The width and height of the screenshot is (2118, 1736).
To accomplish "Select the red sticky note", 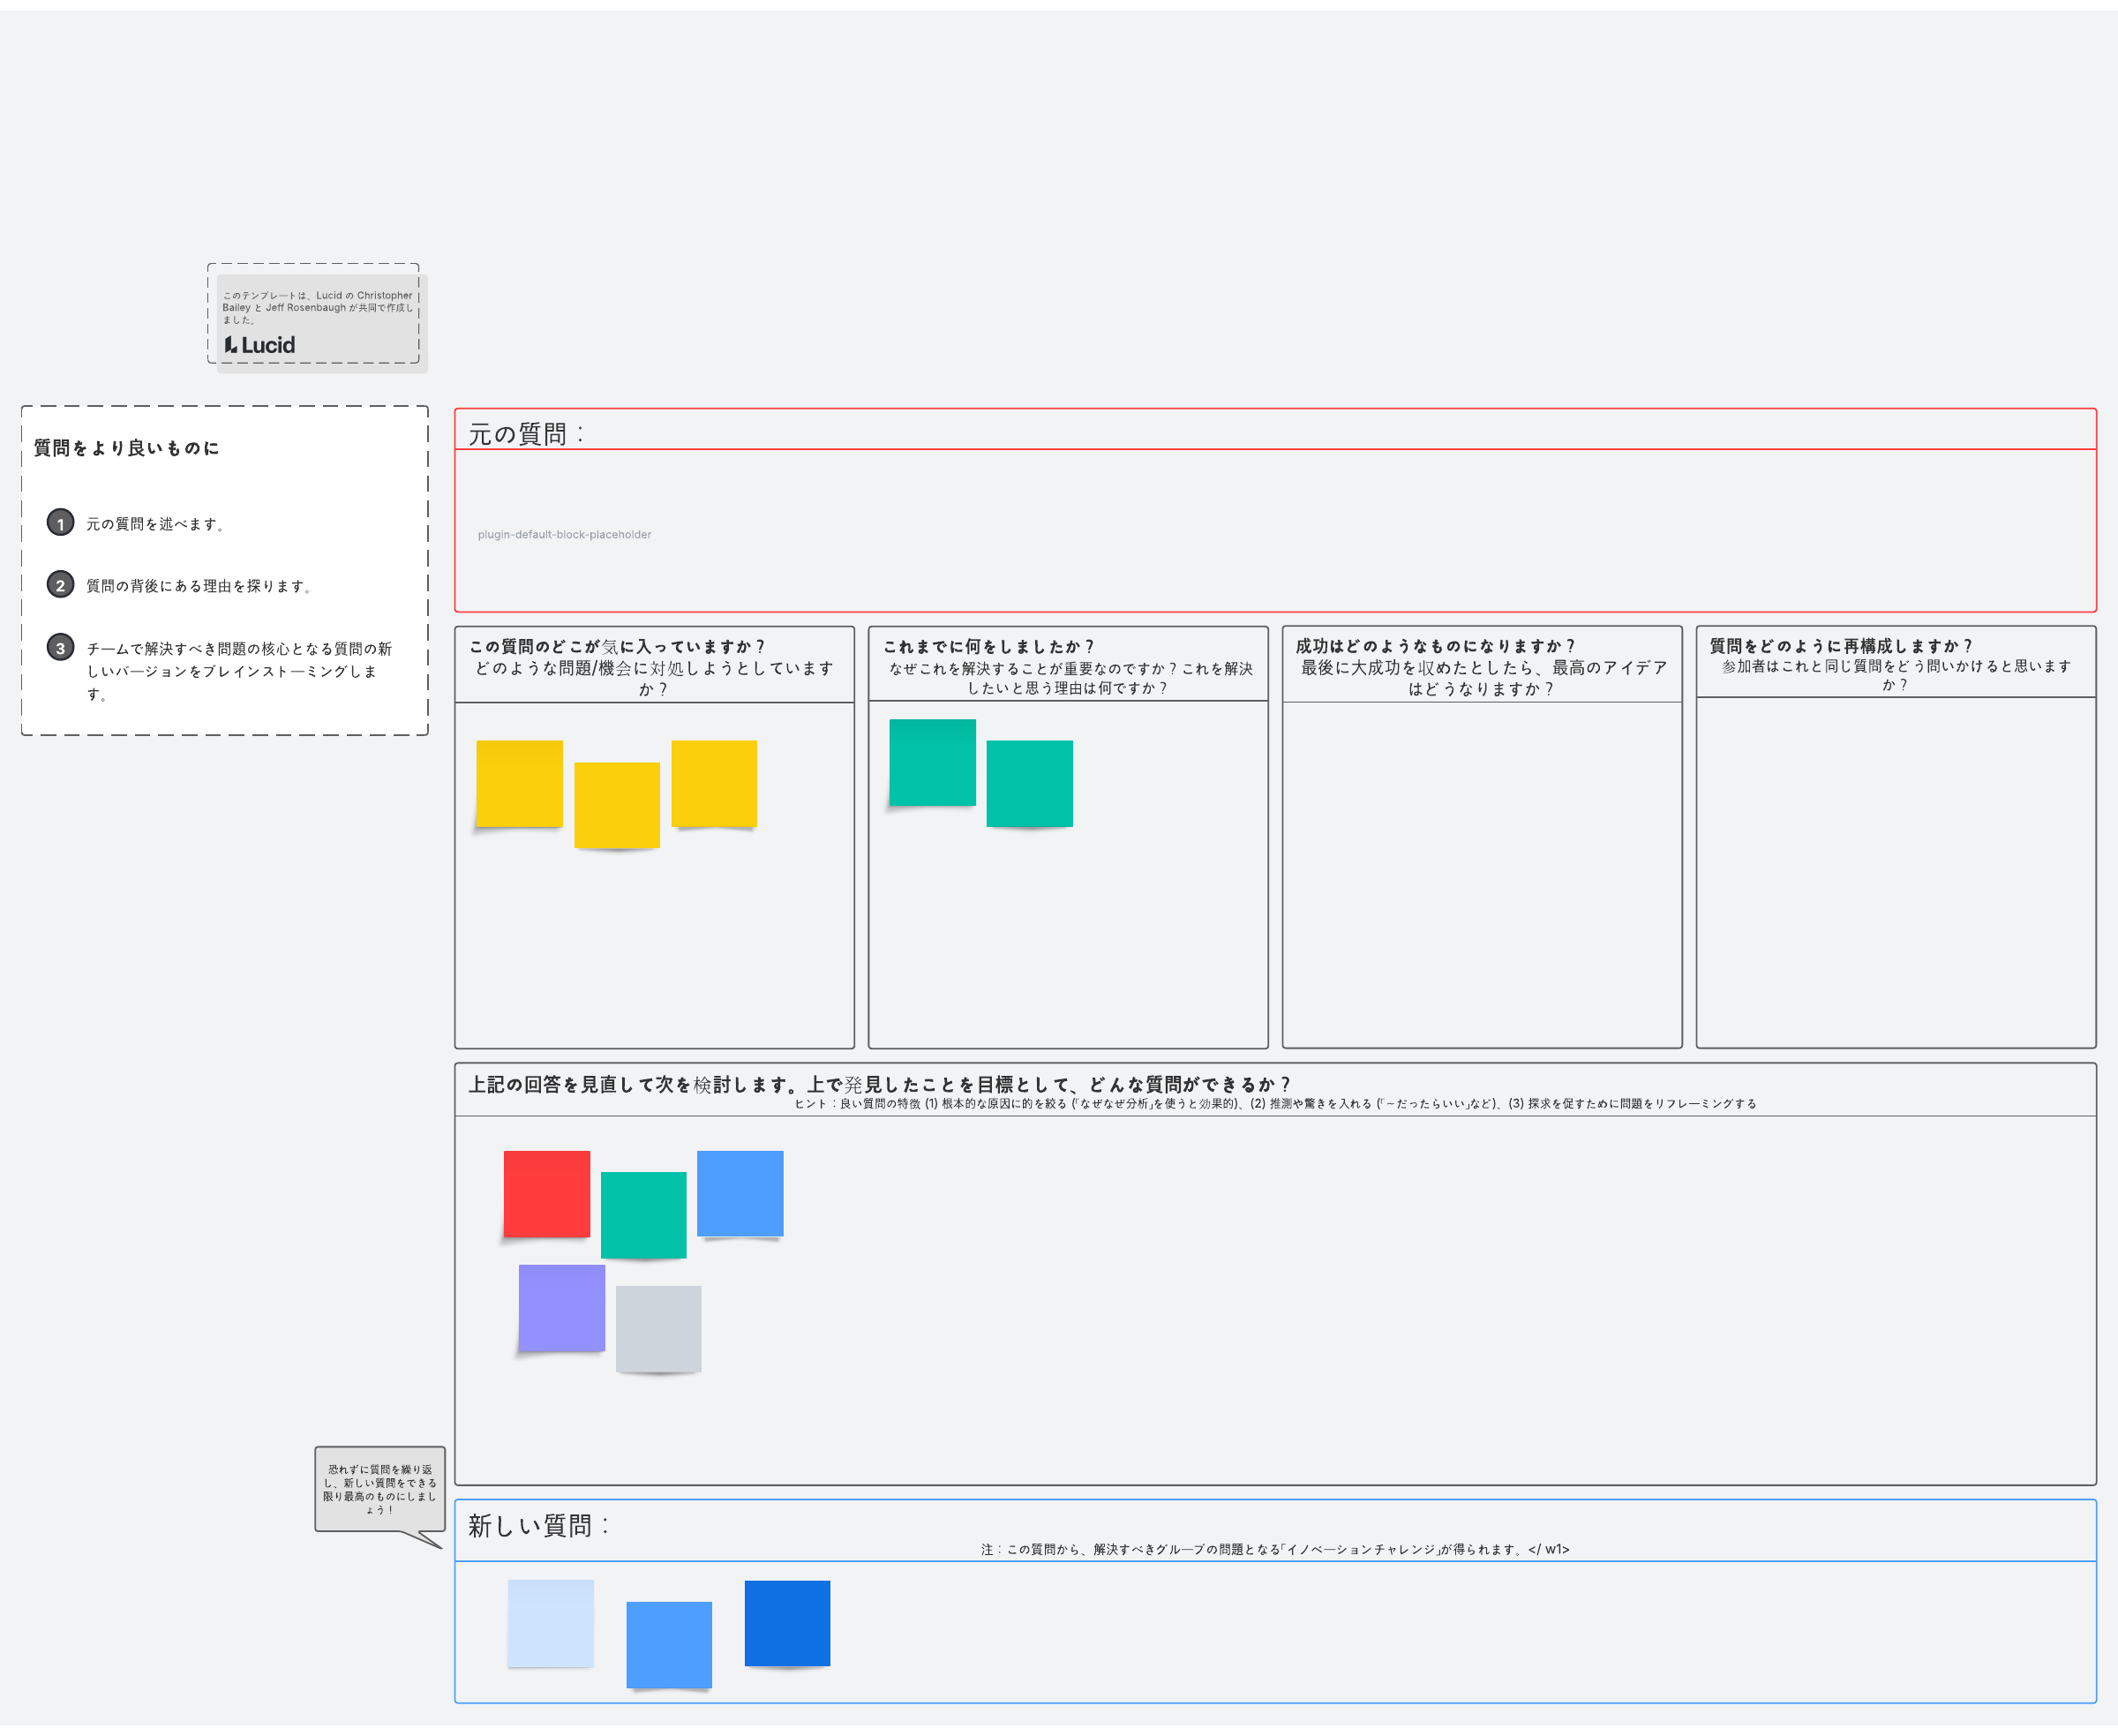I will pyautogui.click(x=546, y=1193).
